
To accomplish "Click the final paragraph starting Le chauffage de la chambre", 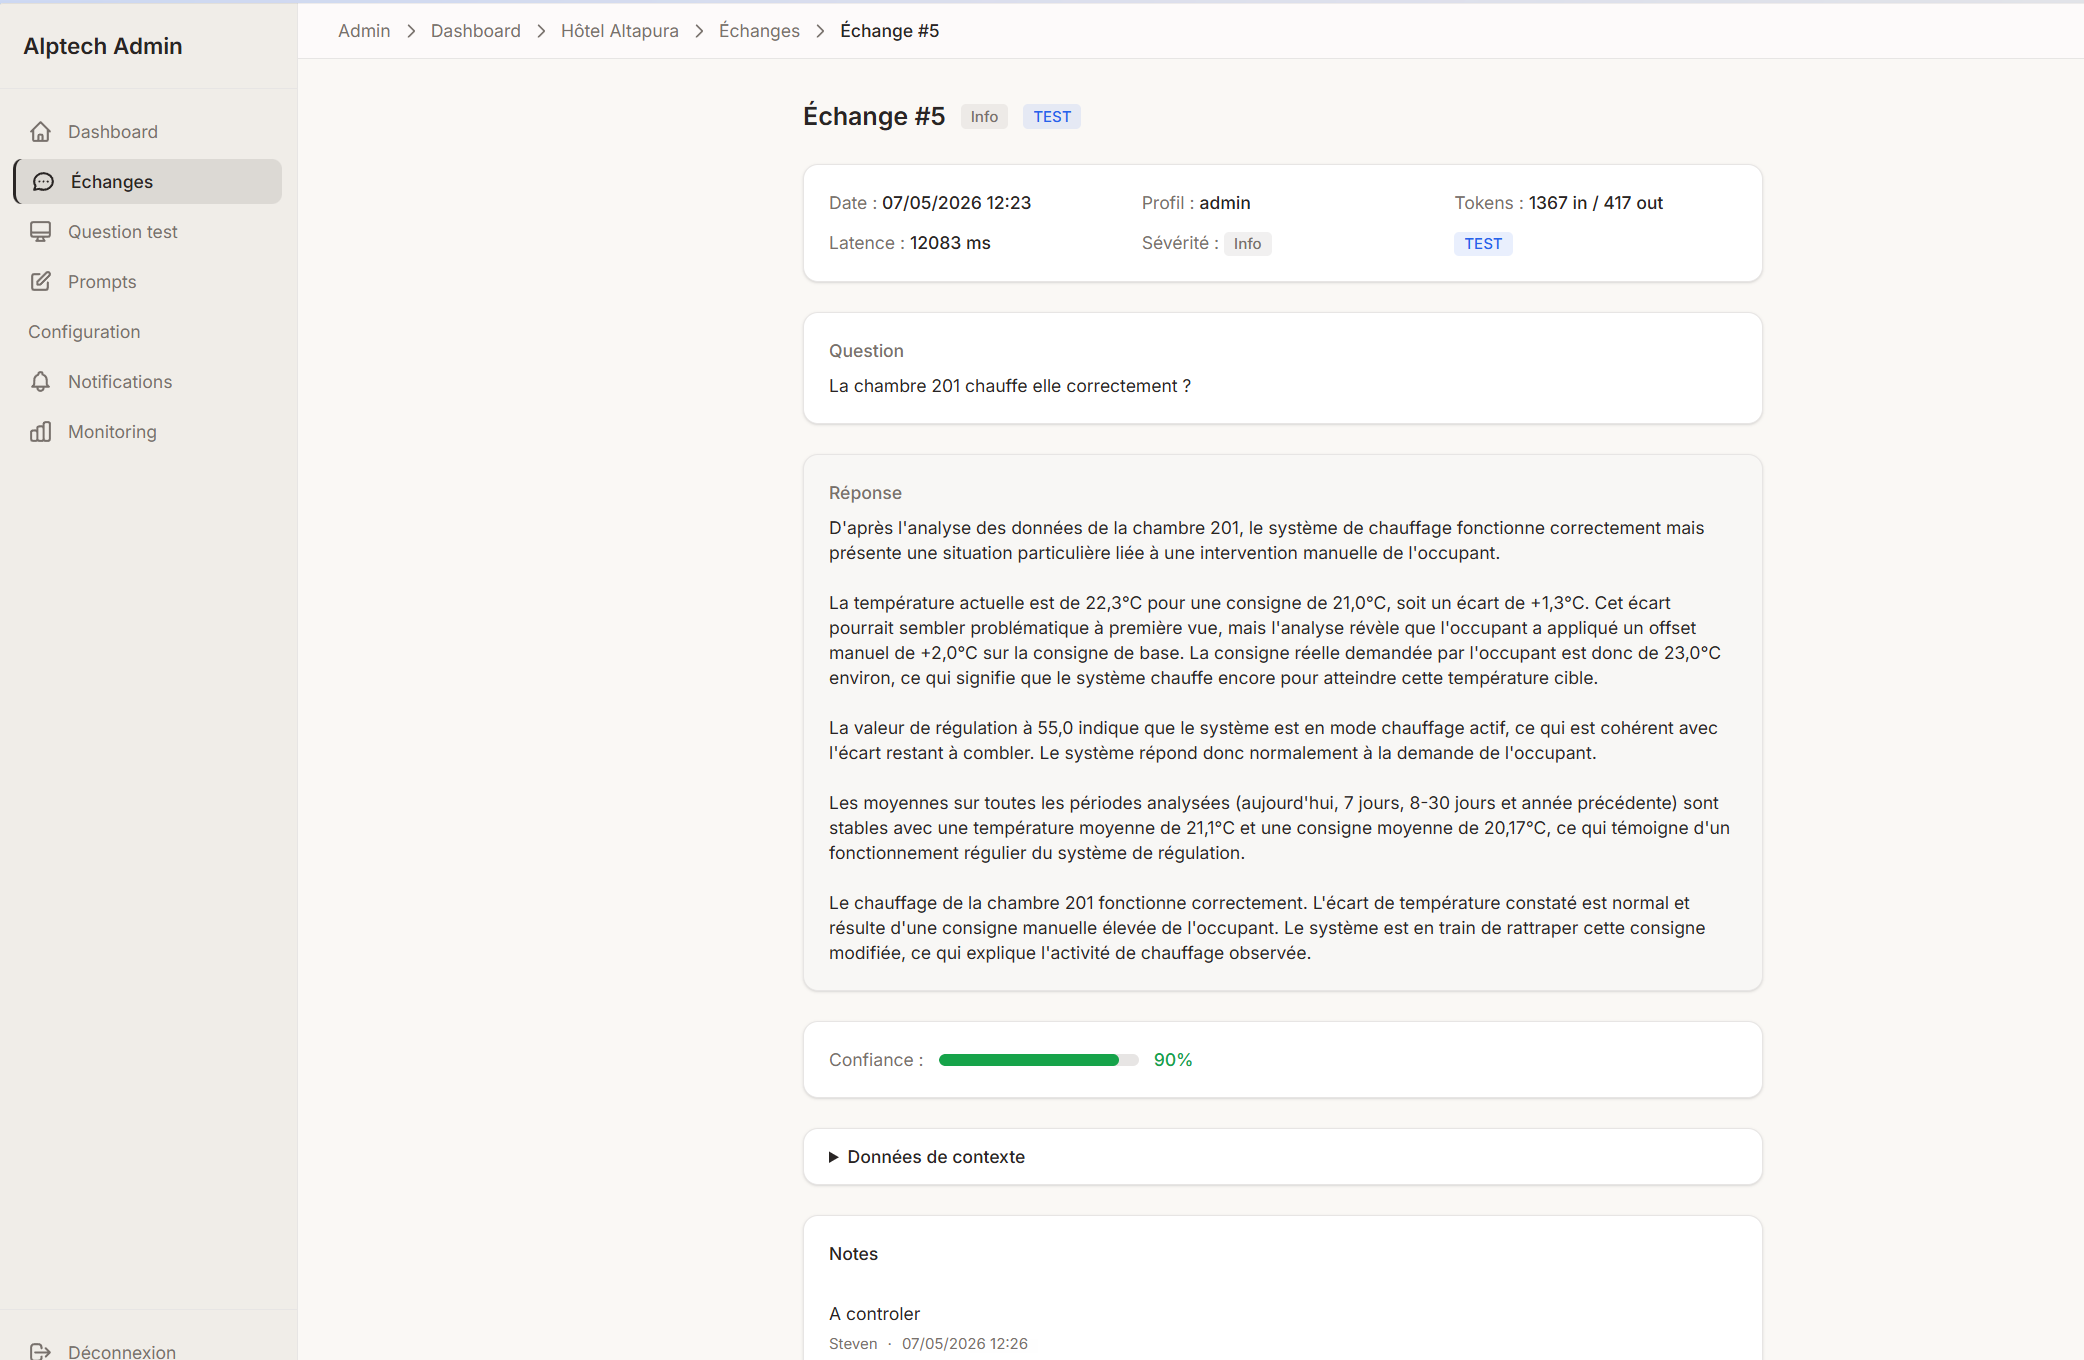I will click(x=1267, y=928).
